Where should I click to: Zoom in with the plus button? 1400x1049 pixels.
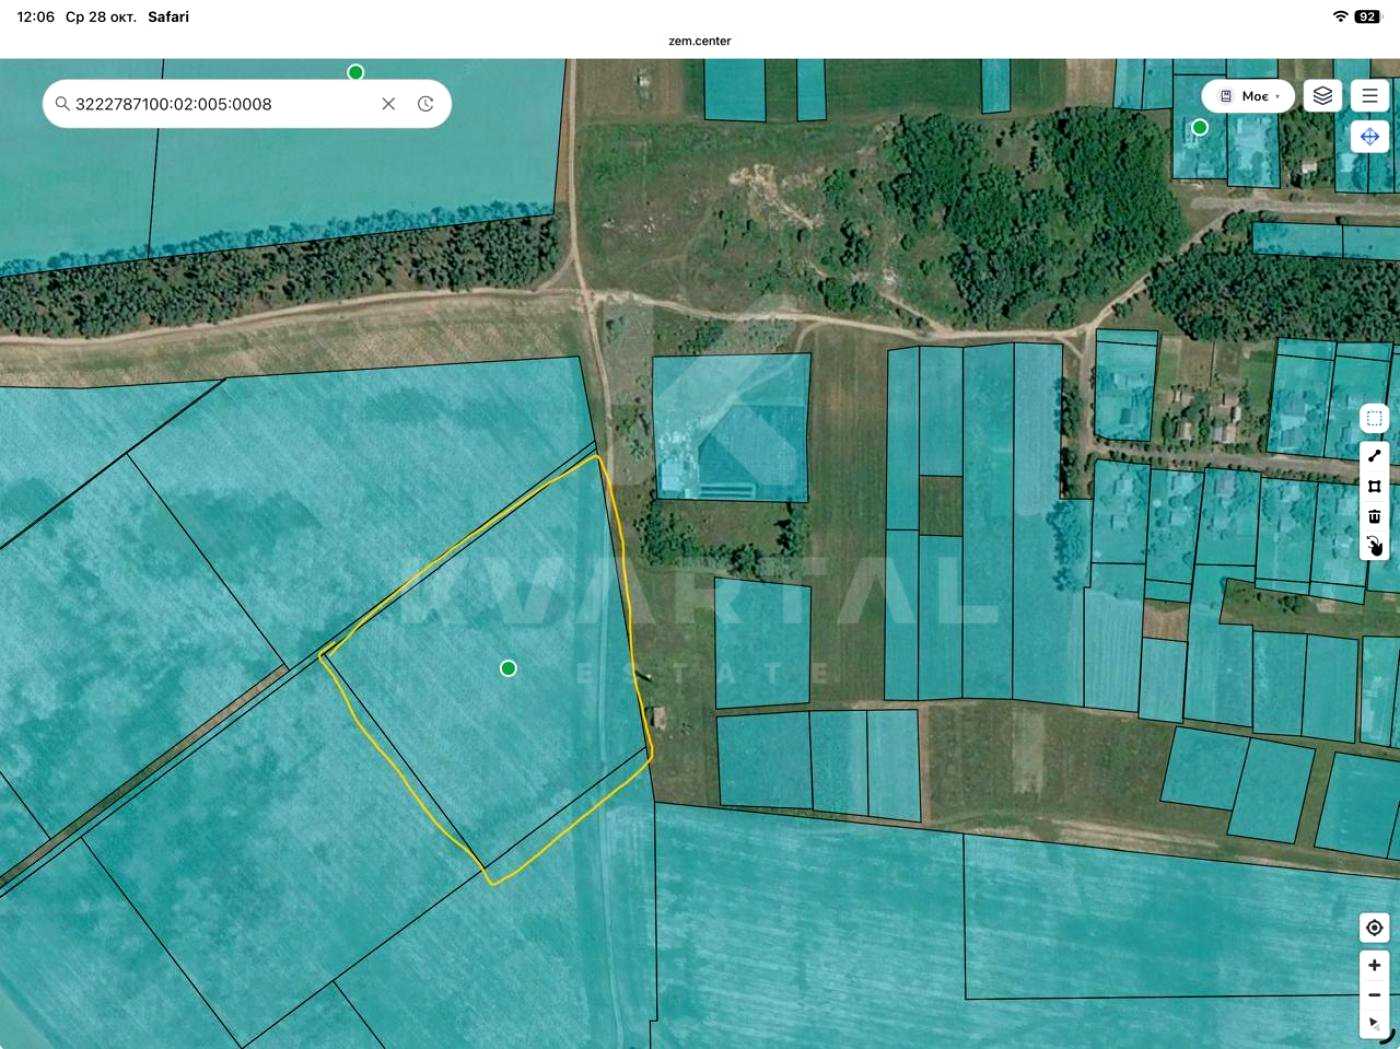pyautogui.click(x=1374, y=965)
